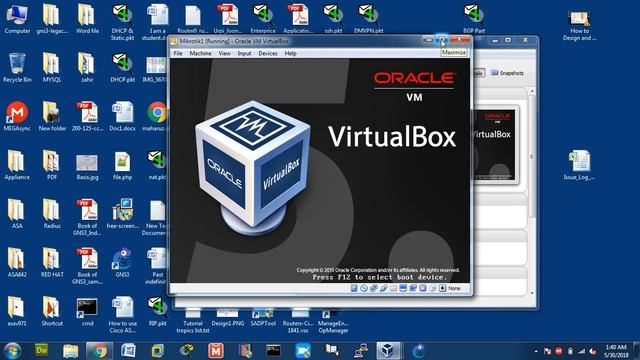Select the DMVPN.pkt desktop file

(368, 19)
